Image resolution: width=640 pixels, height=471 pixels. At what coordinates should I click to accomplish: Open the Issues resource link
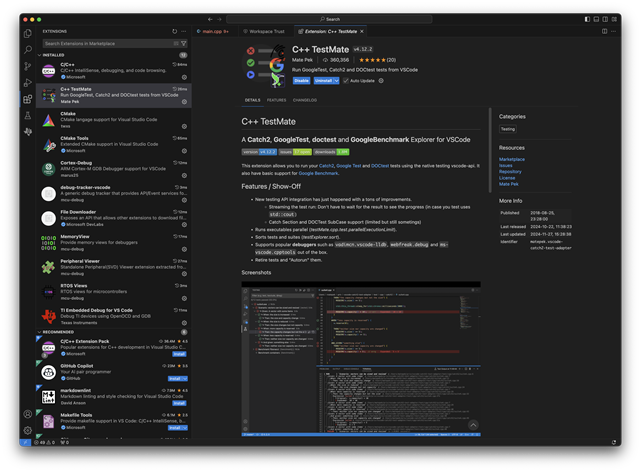(x=505, y=166)
